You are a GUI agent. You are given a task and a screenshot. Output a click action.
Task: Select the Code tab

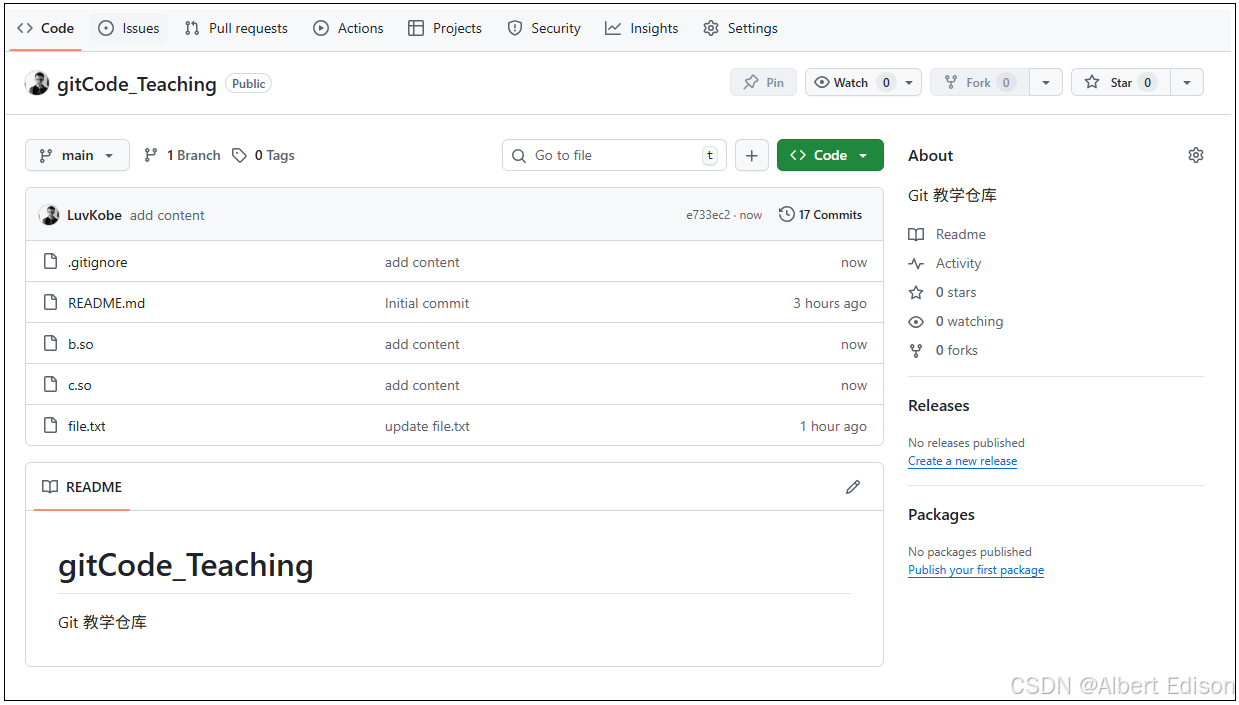pos(46,28)
